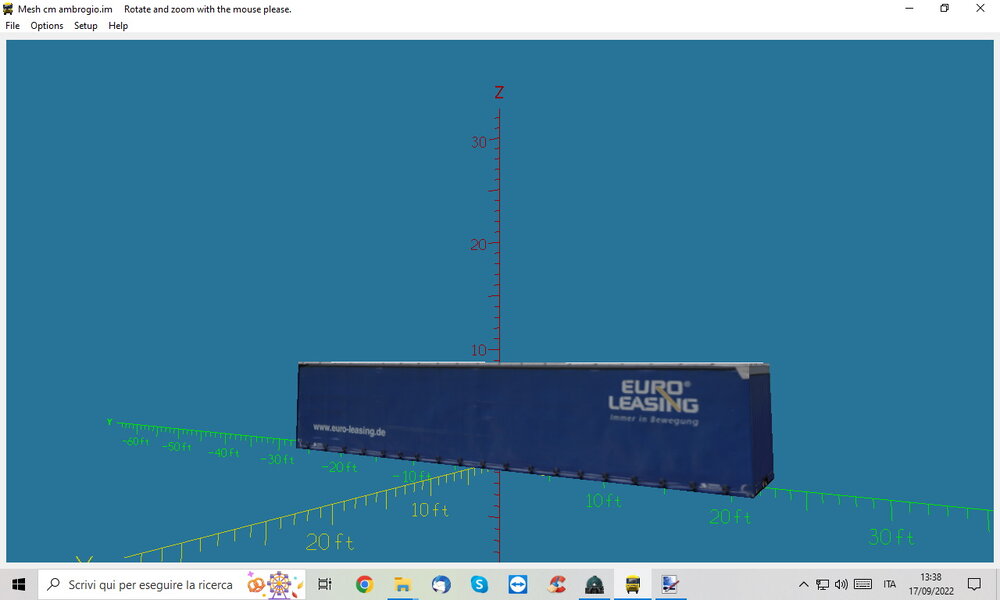This screenshot has width=1000, height=600.
Task: Open TeamViewer from the taskbar
Action: (x=517, y=584)
